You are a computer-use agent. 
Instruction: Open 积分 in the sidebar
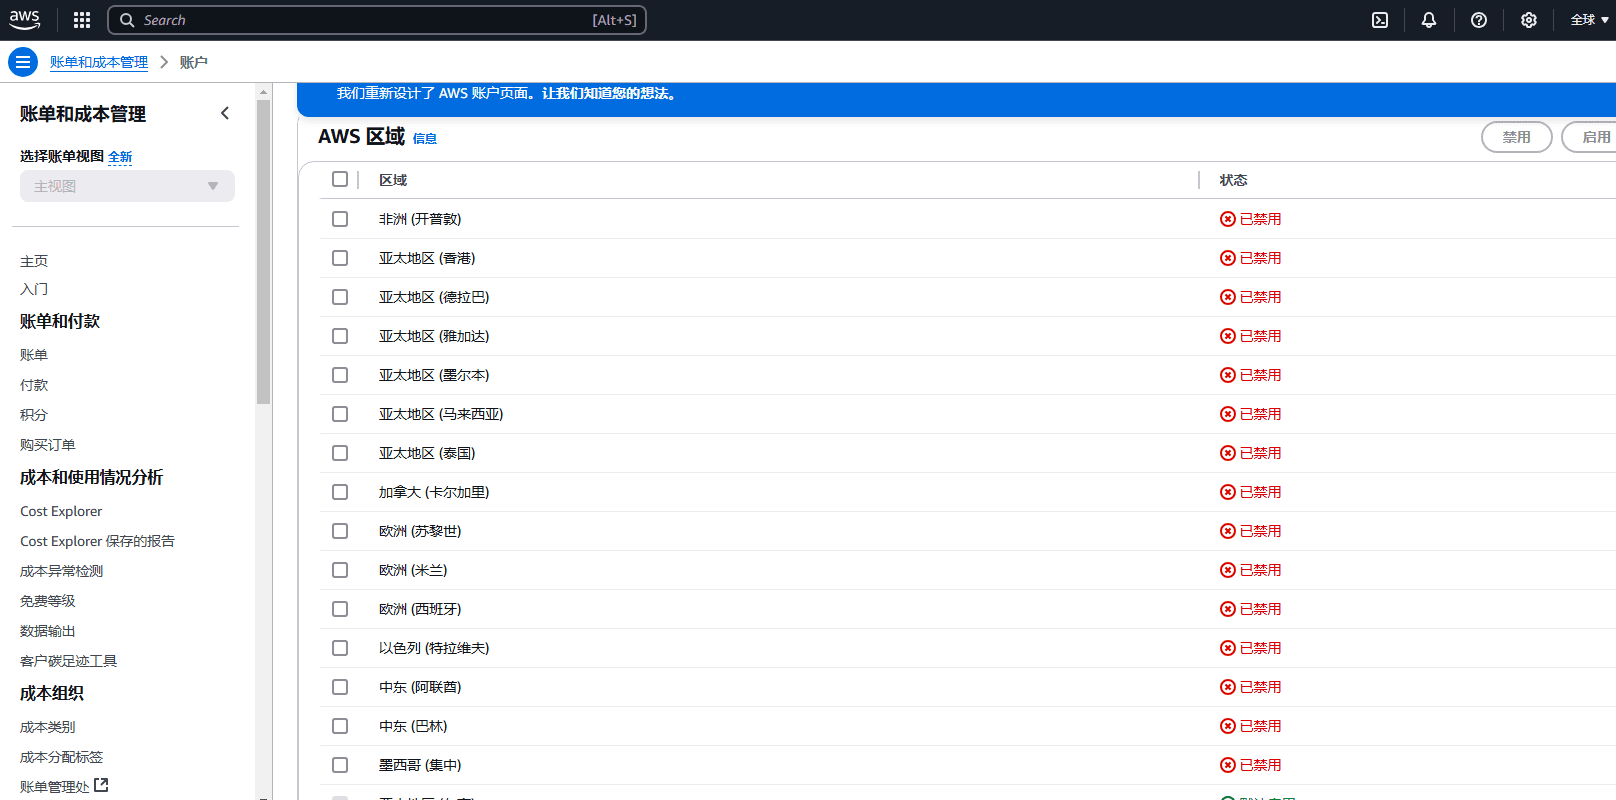[x=34, y=415]
